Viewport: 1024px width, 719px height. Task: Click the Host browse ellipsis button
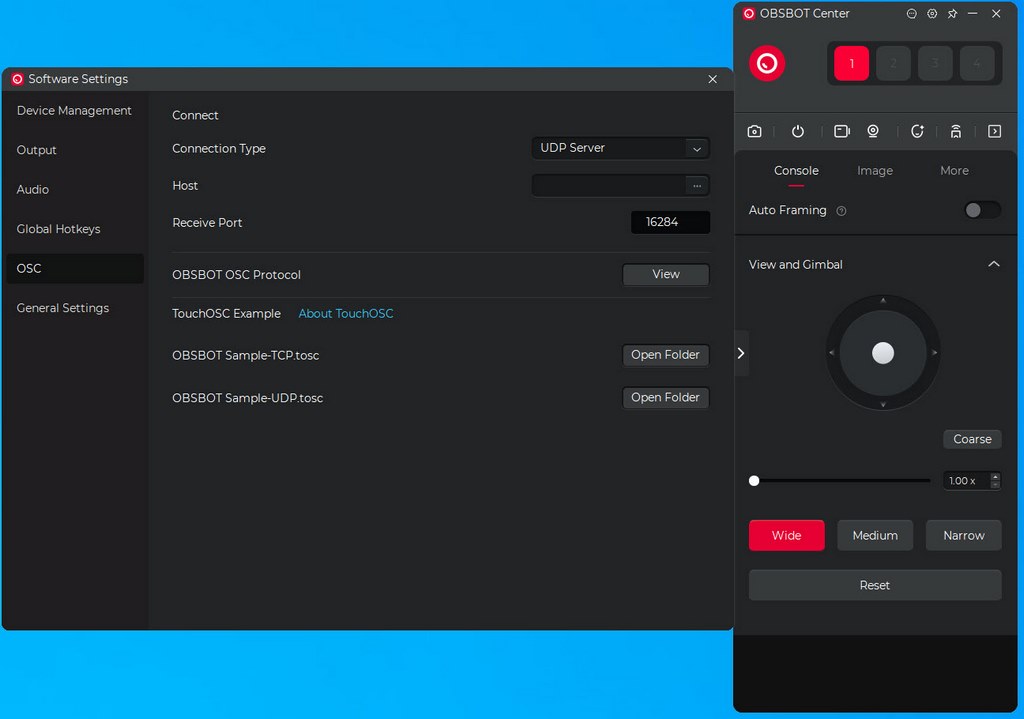697,185
